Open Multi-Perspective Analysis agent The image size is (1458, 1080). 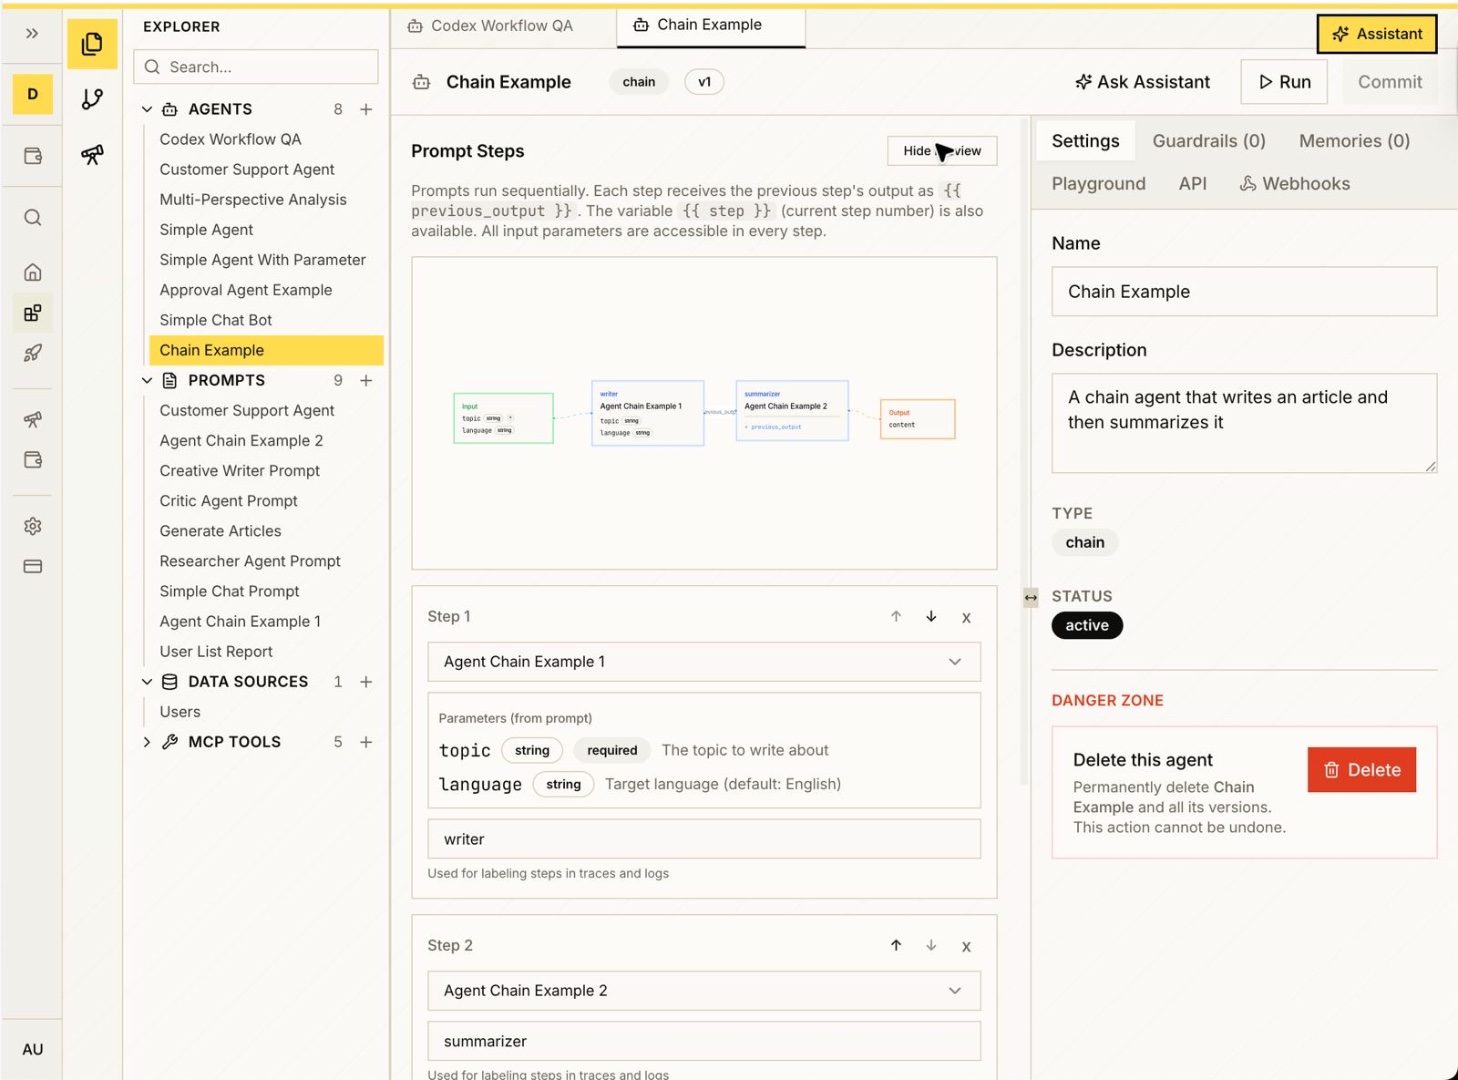pyautogui.click(x=253, y=199)
